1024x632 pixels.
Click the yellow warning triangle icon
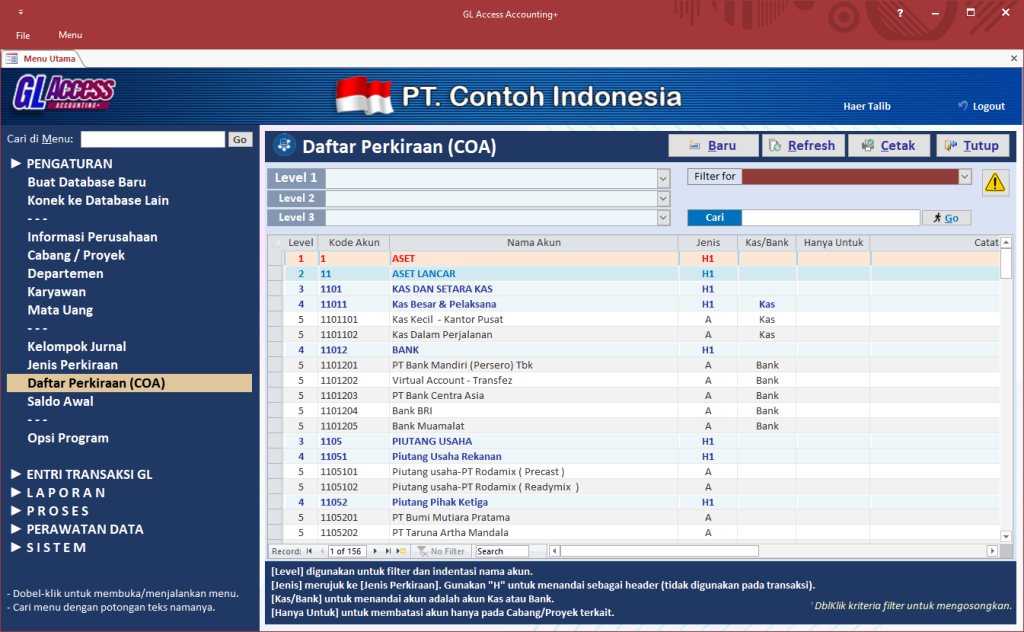click(x=996, y=182)
